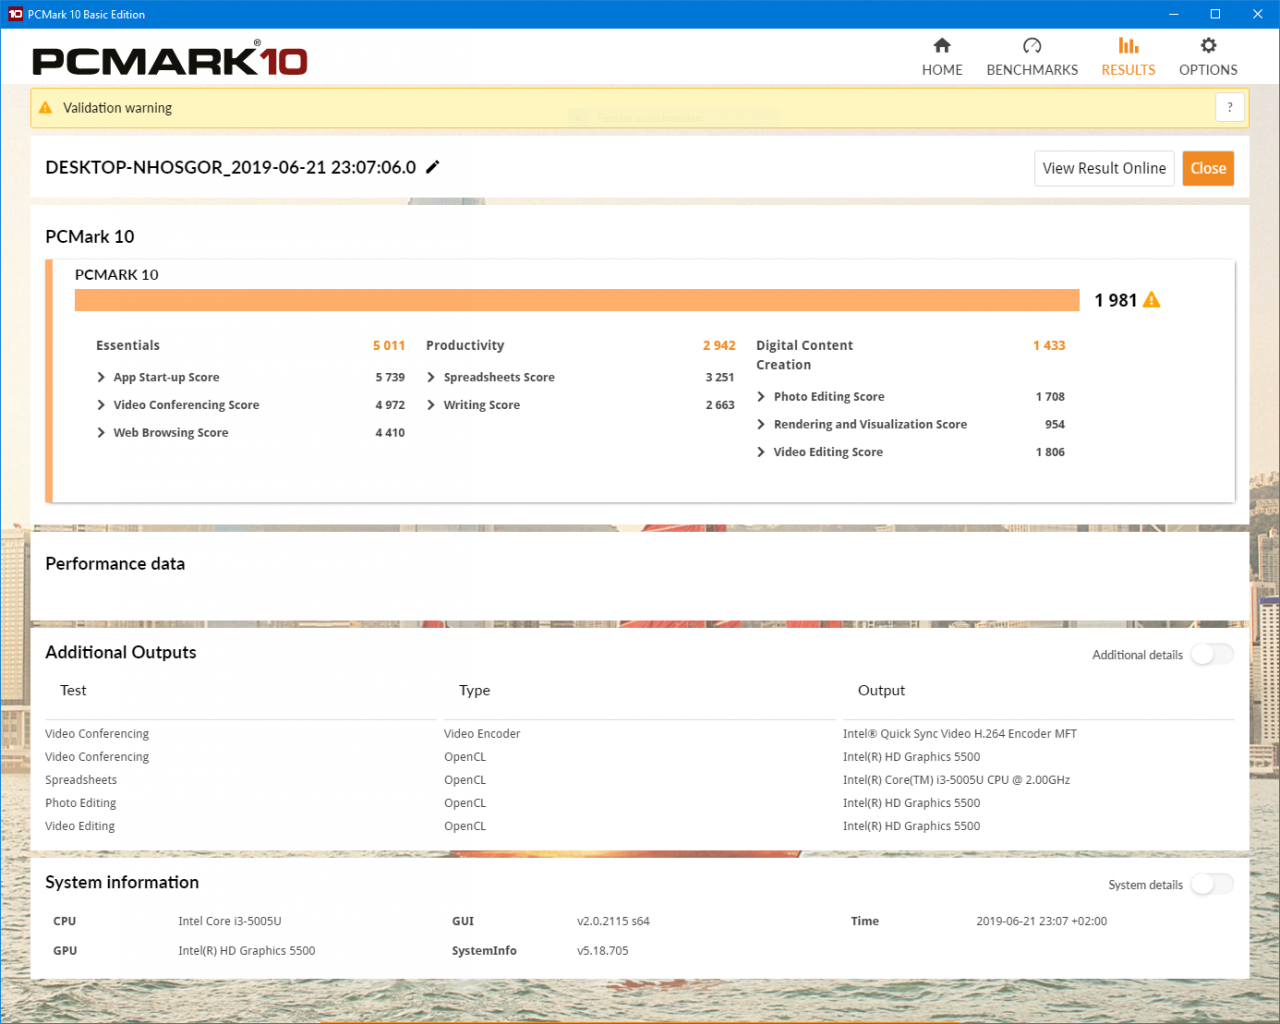1280x1024 pixels.
Task: Click GPU value Intel(R) HD Graphics 5500
Action: tap(246, 951)
